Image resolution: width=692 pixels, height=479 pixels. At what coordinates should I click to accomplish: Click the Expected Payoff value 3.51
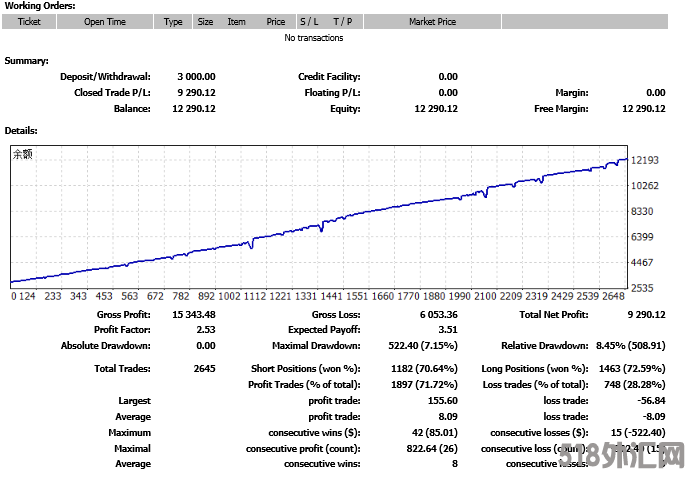pyautogui.click(x=448, y=330)
